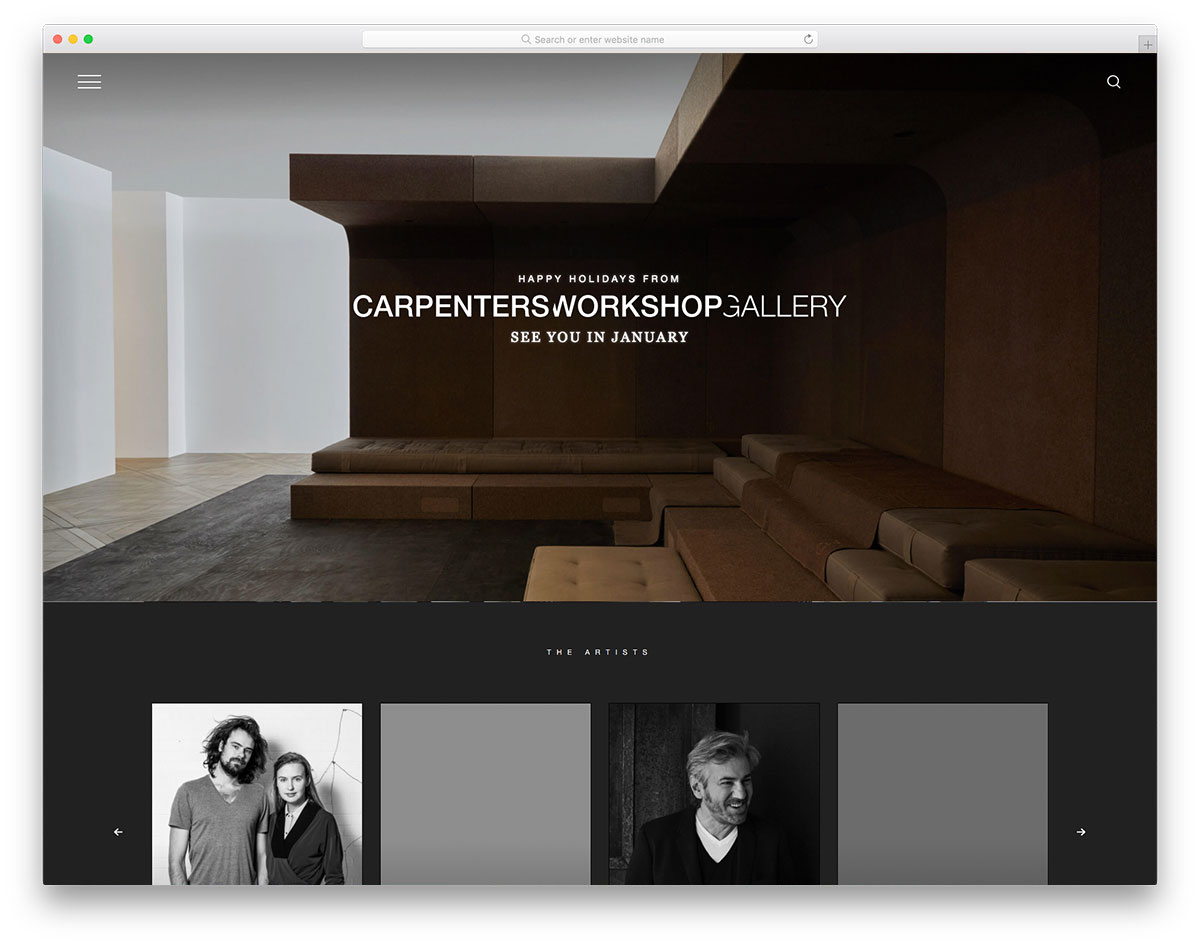Screen dimensions: 1200x946
Task: Select the blank artist card after the duo portrait
Action: (x=485, y=794)
